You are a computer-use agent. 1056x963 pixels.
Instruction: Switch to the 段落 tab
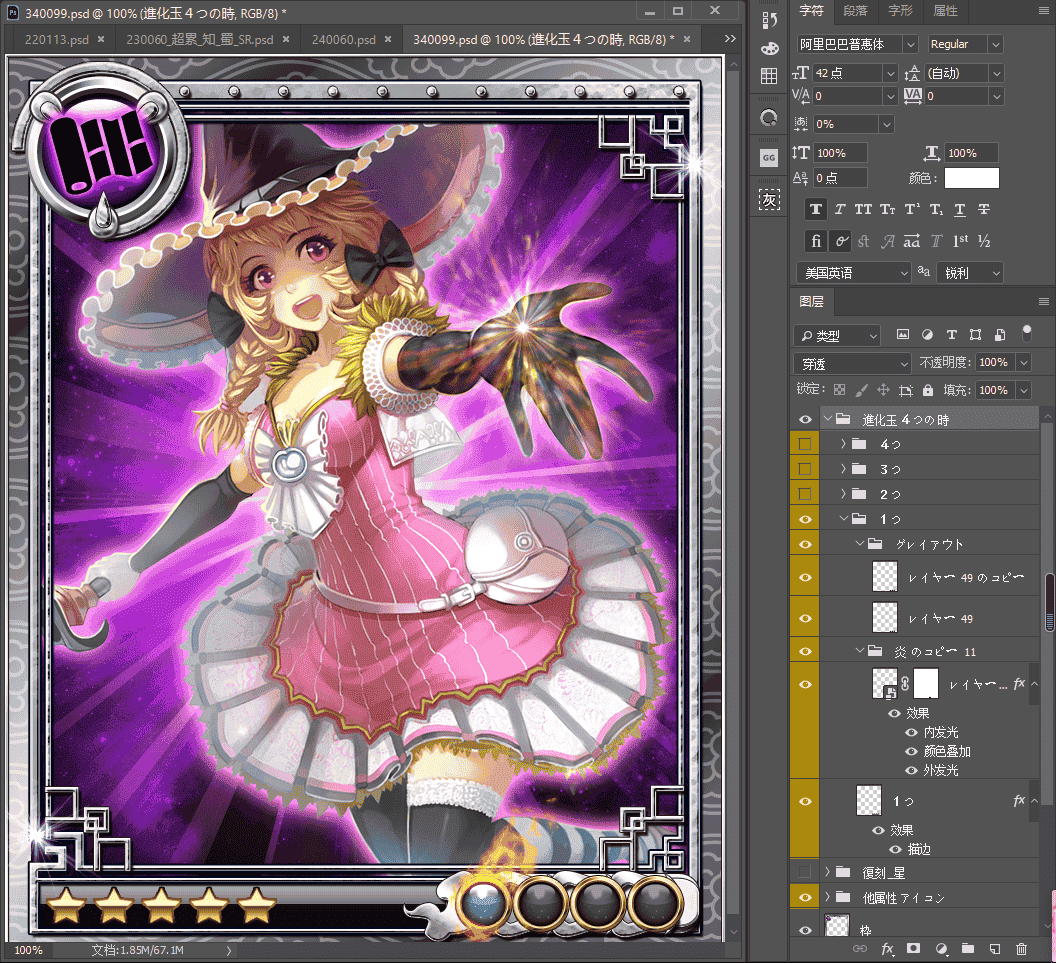[855, 11]
